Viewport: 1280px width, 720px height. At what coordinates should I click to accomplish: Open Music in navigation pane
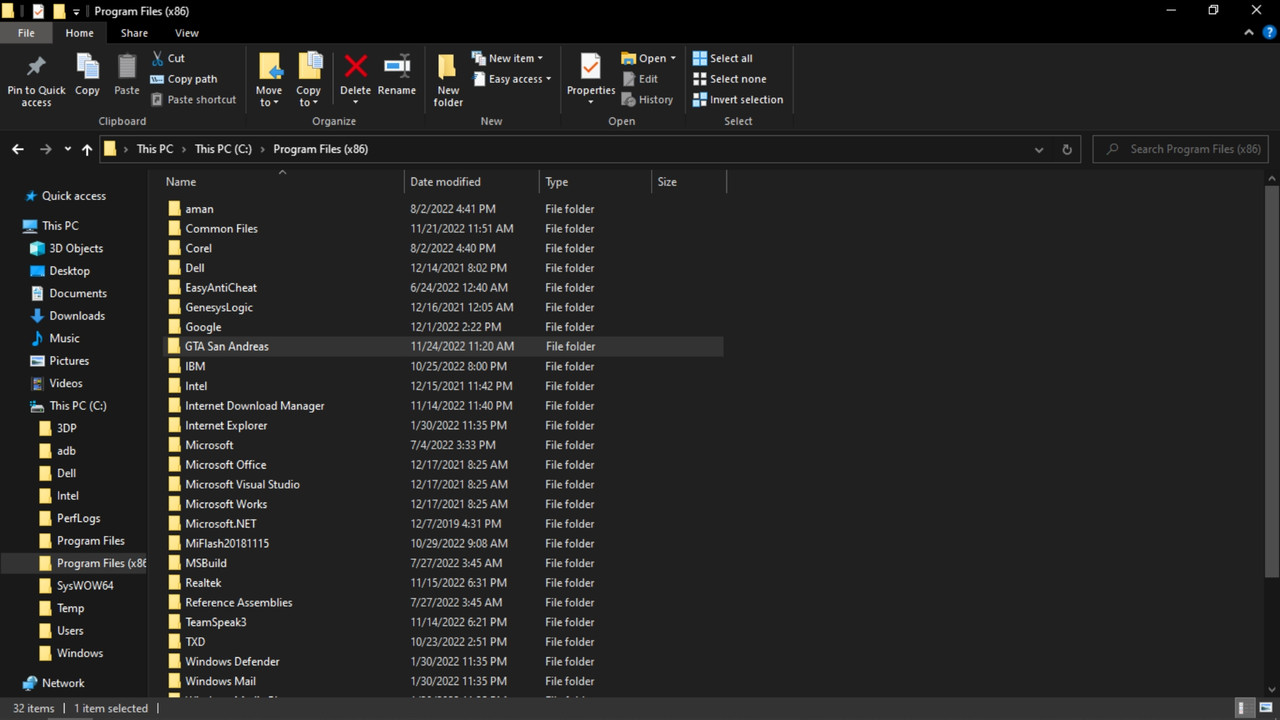(x=64, y=338)
